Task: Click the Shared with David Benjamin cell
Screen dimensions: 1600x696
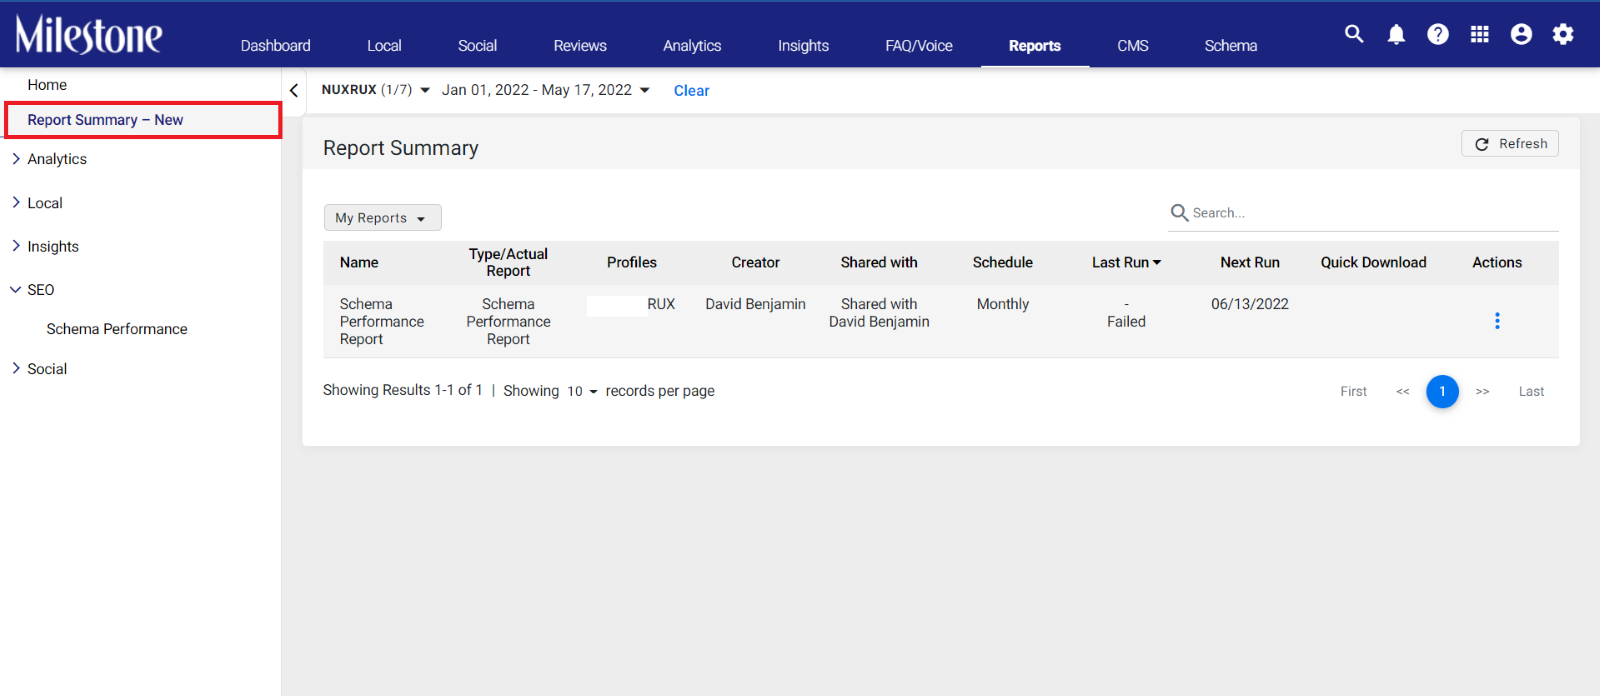Action: (879, 313)
